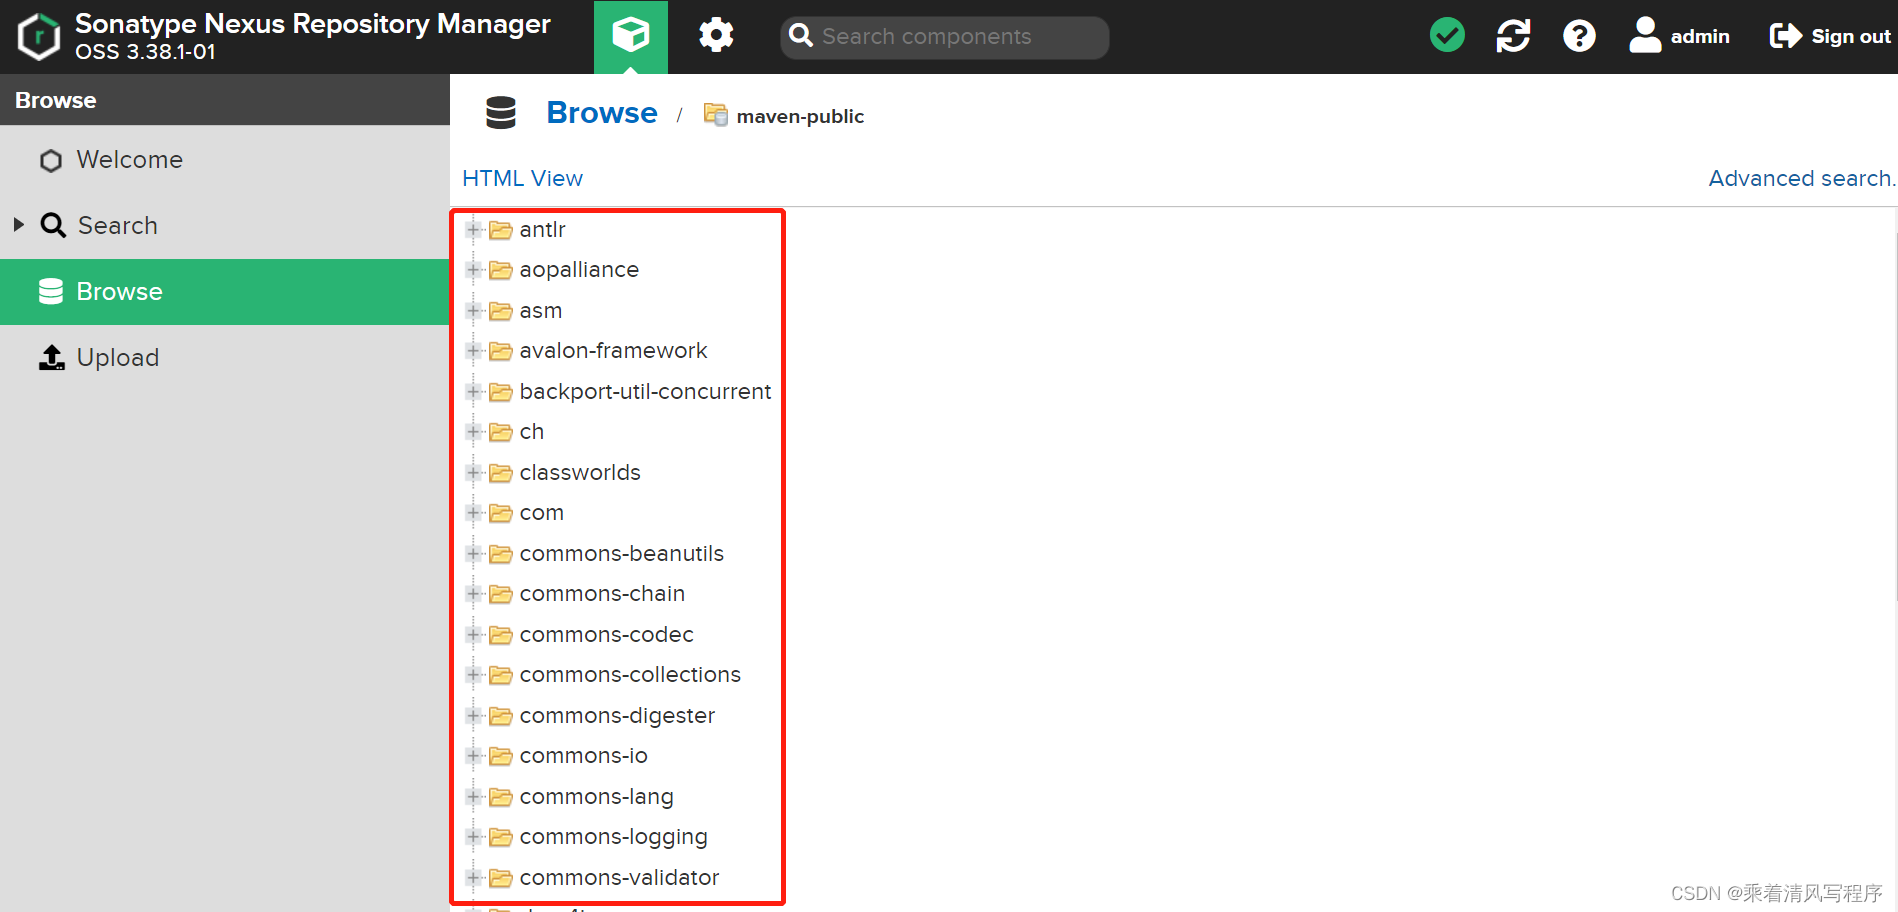Expand the aopalliance folder node
The height and width of the screenshot is (912, 1898).
coord(474,270)
